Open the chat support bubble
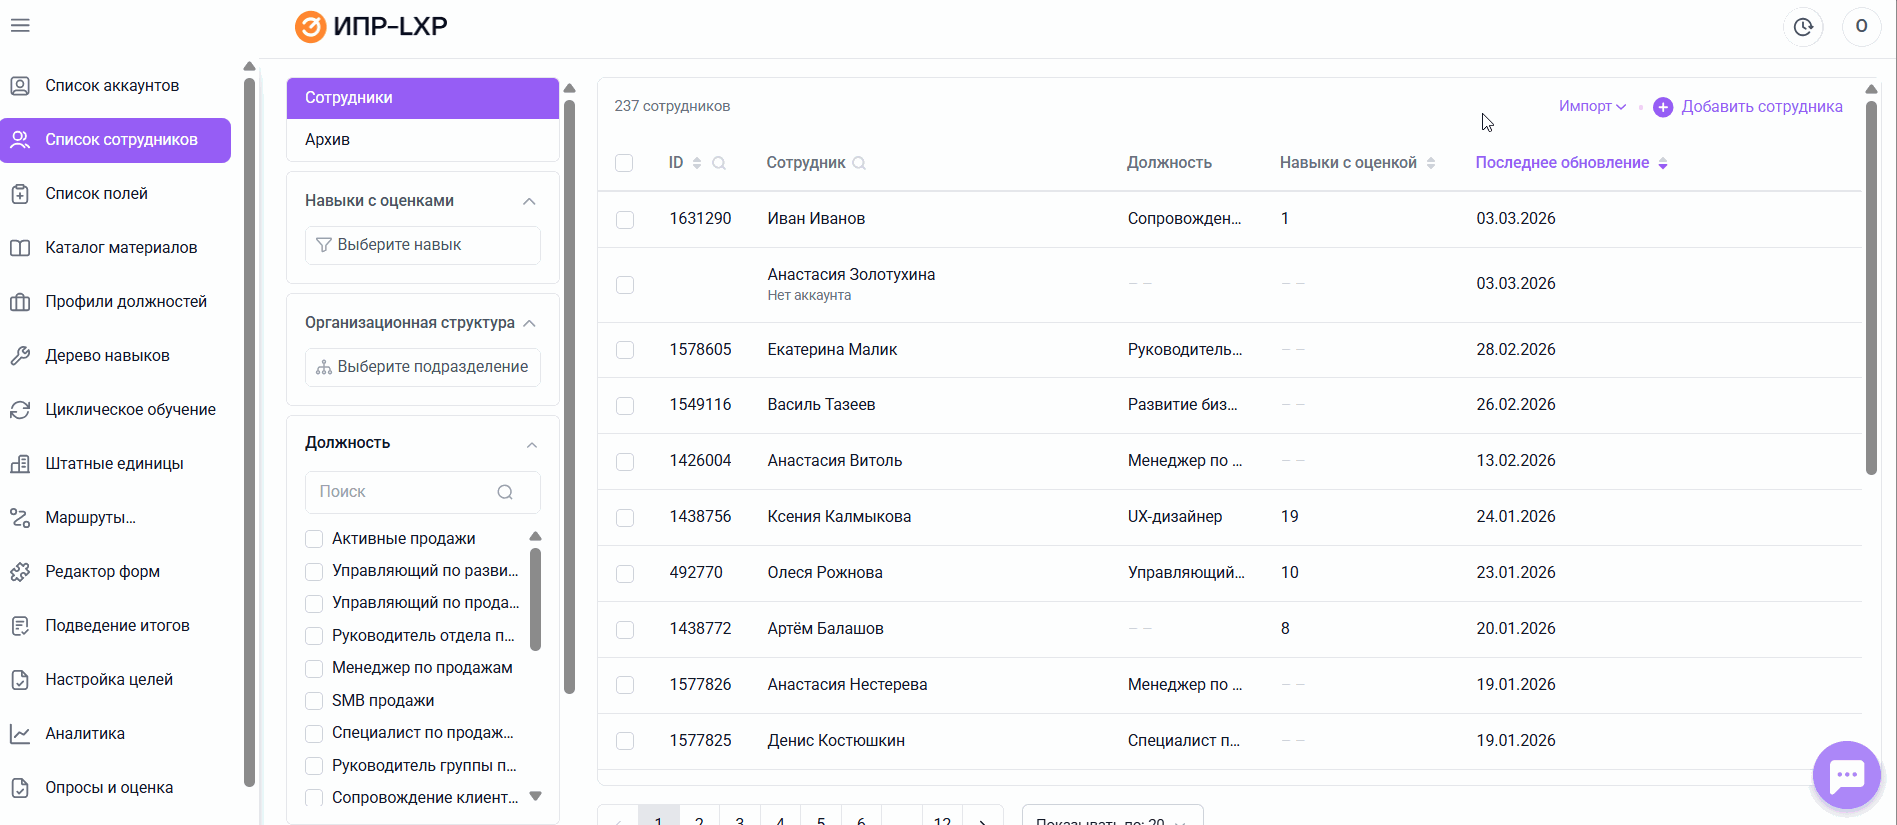The width and height of the screenshot is (1897, 825). point(1846,775)
